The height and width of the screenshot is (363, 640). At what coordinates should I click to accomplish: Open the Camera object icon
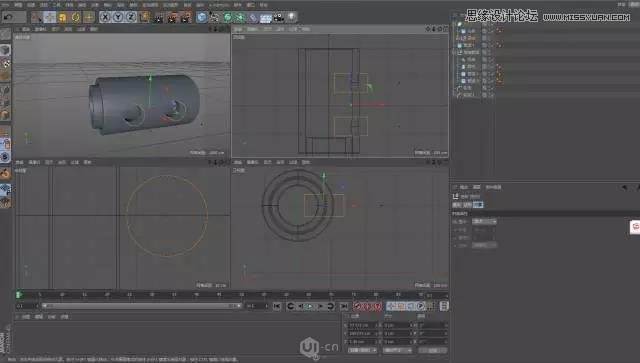click(x=279, y=17)
